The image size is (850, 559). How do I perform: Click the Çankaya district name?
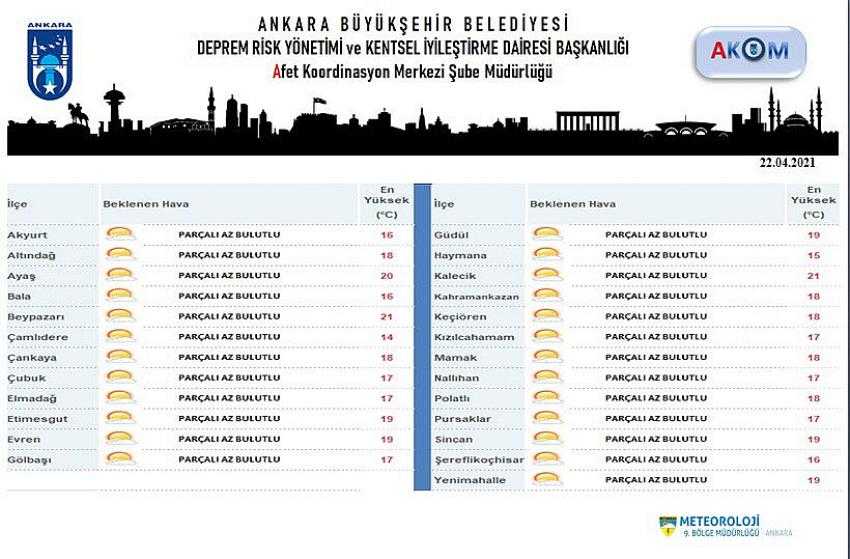(x=31, y=358)
